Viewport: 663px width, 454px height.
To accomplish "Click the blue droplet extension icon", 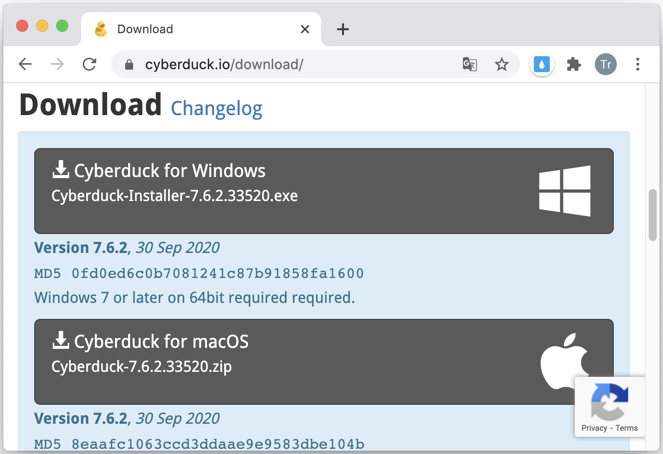I will tap(542, 65).
